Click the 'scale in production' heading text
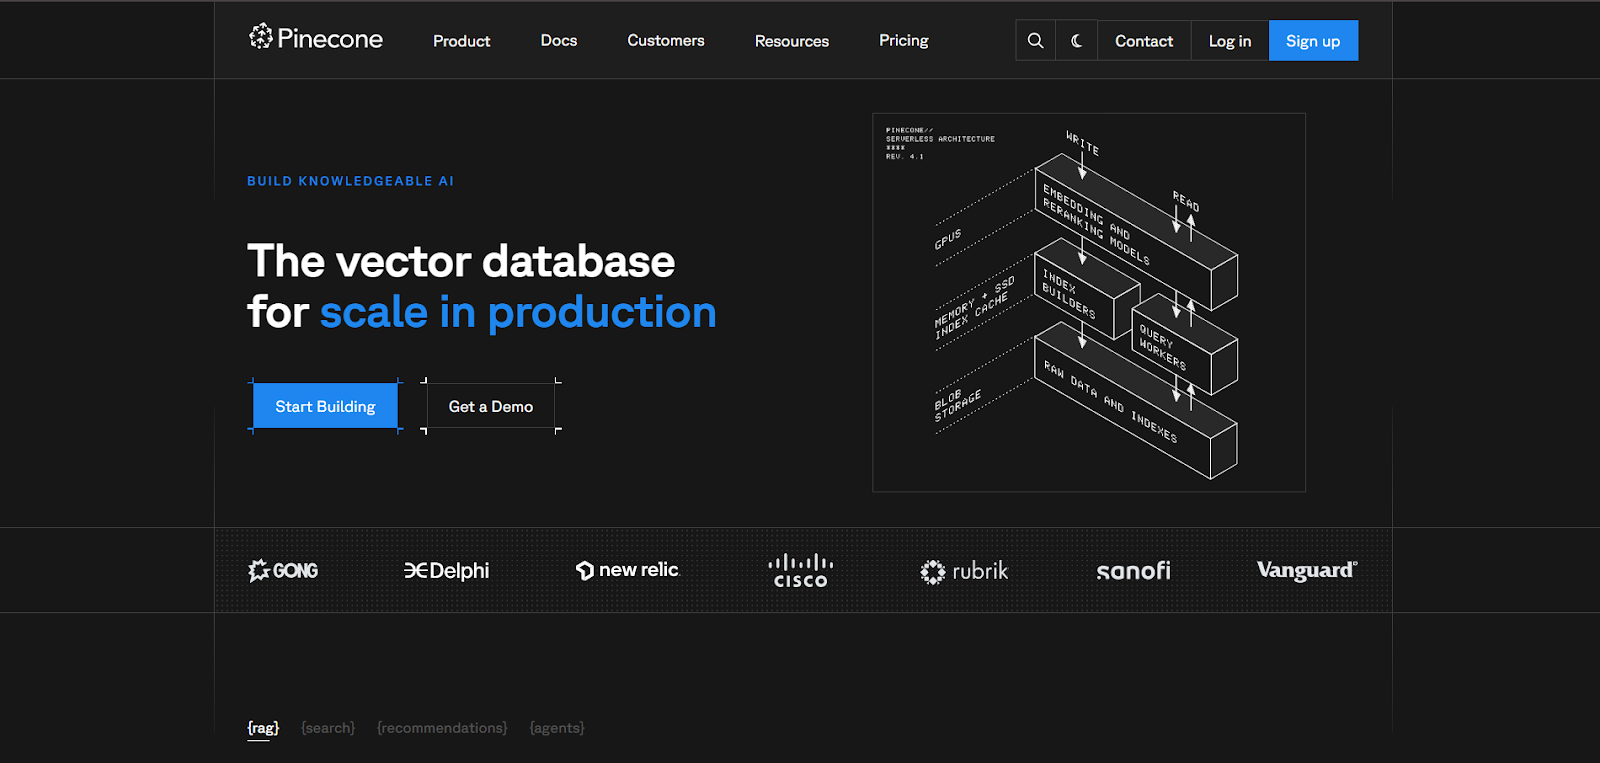 (x=518, y=312)
